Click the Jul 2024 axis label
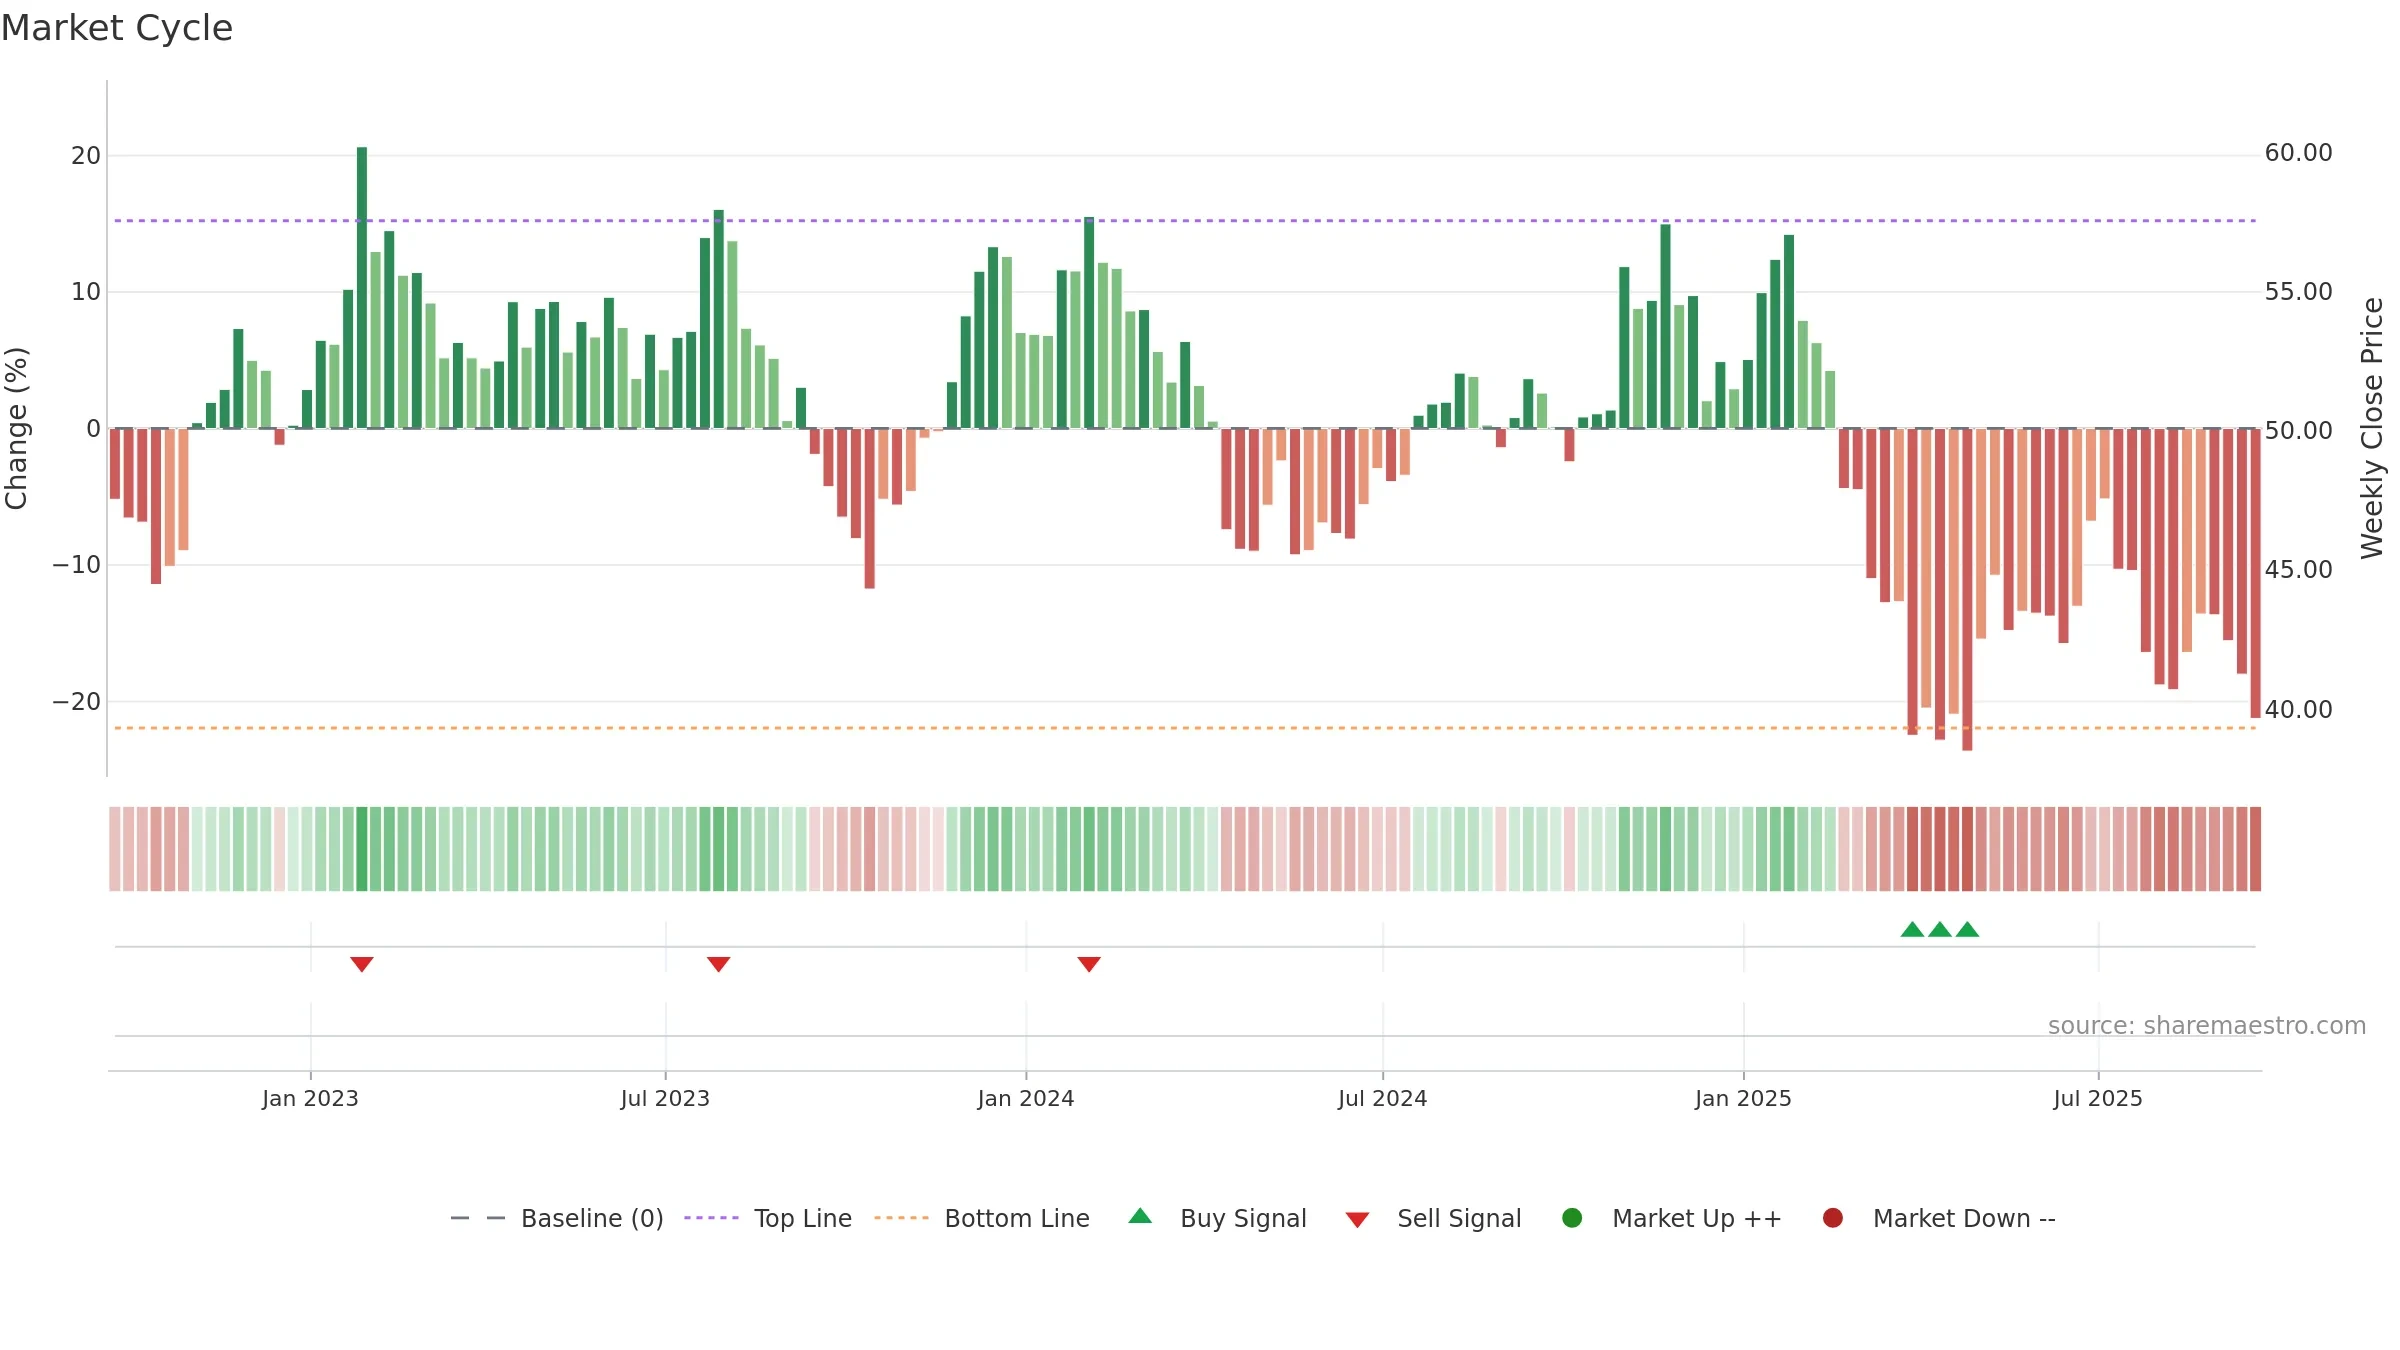 1383,1099
